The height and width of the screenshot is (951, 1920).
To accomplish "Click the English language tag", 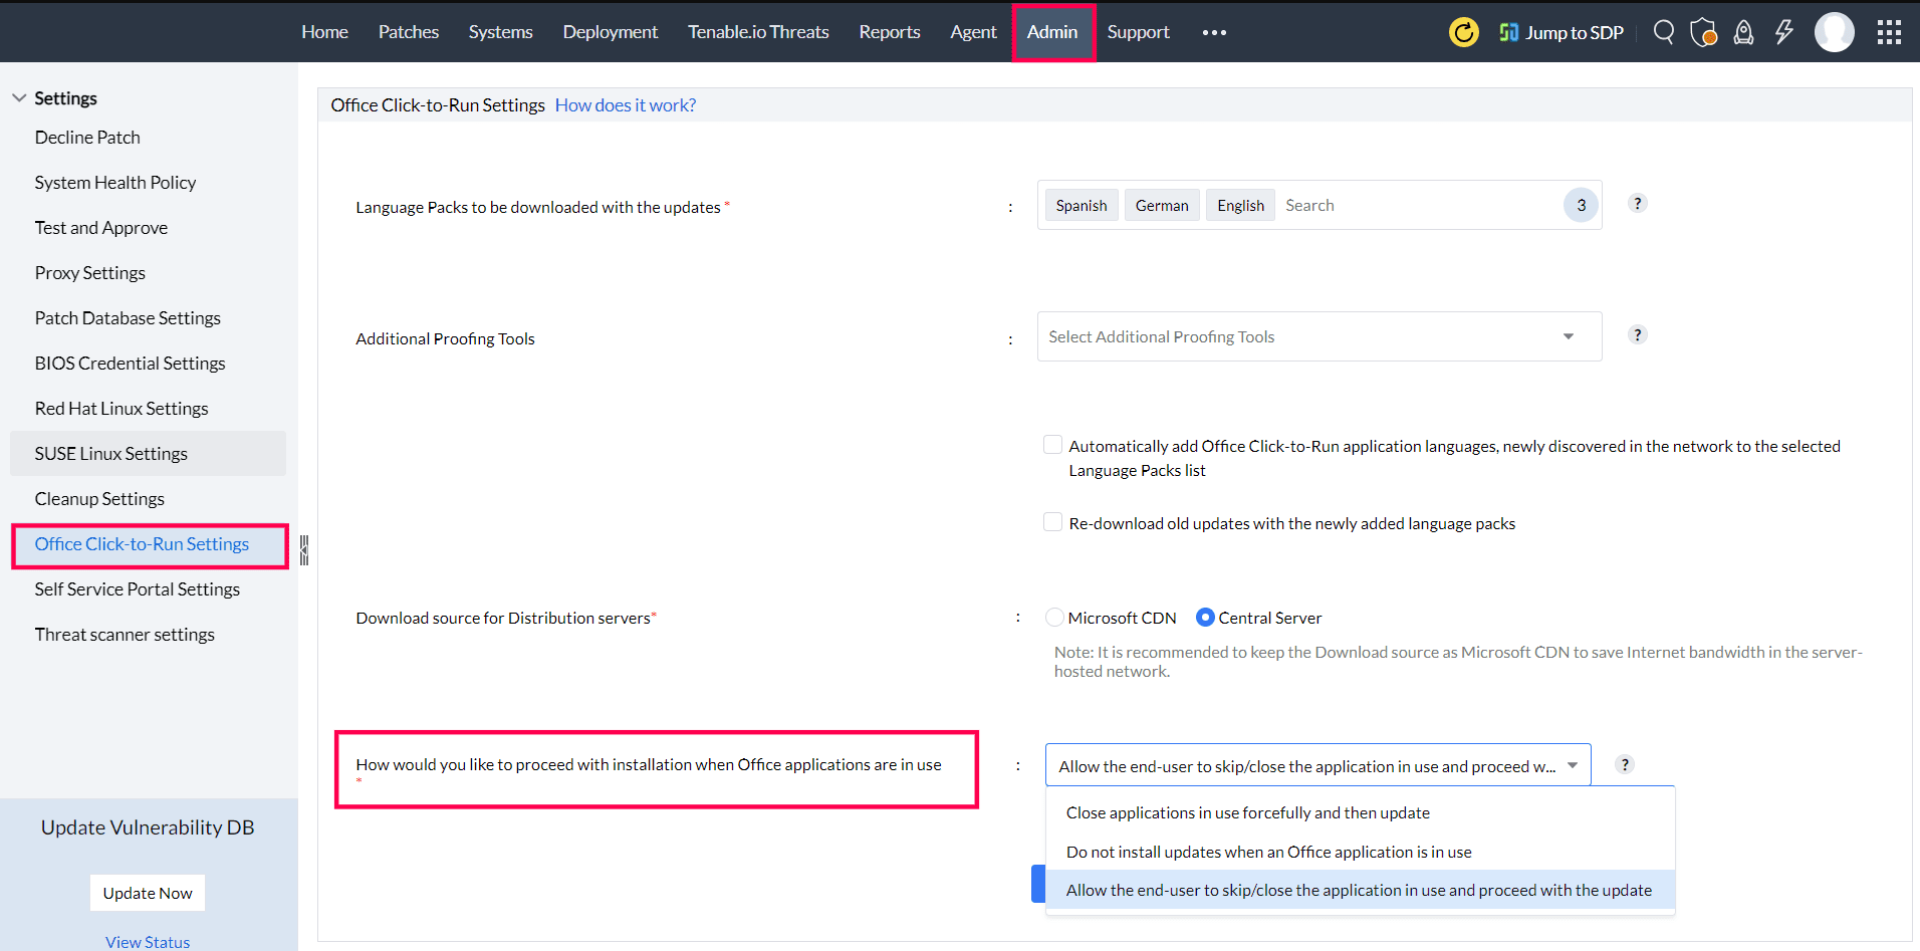I will [x=1240, y=205].
